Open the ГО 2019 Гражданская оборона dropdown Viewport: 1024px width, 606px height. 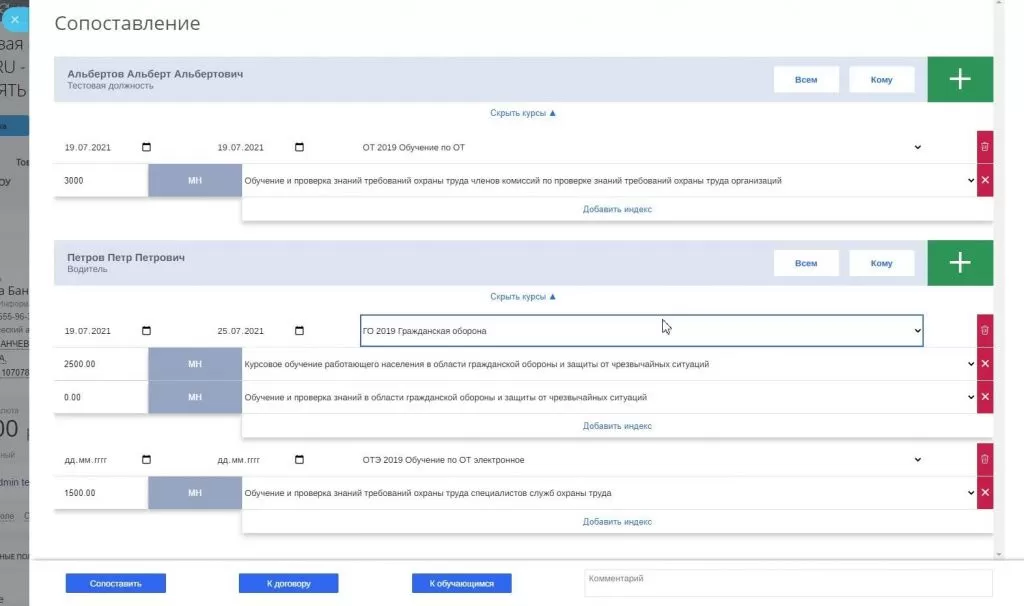tap(641, 331)
